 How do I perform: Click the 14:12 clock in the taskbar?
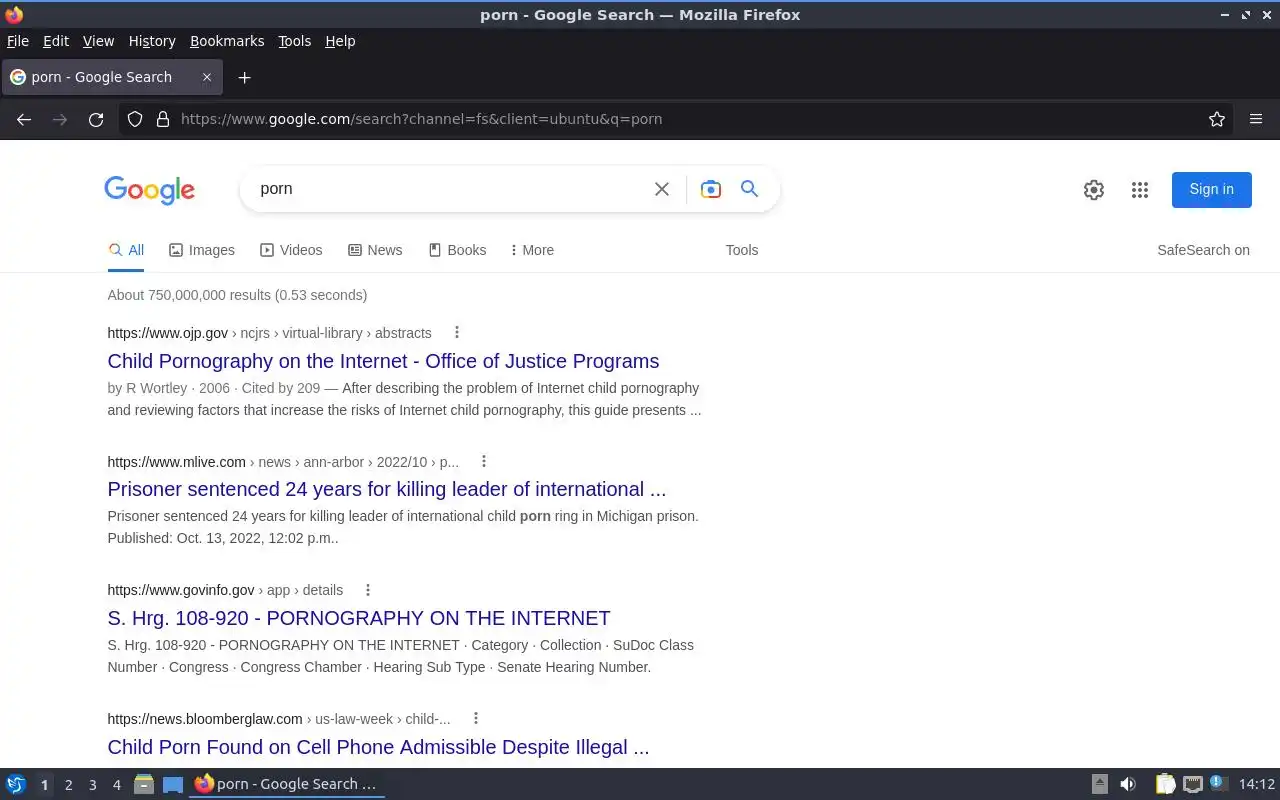(x=1256, y=784)
